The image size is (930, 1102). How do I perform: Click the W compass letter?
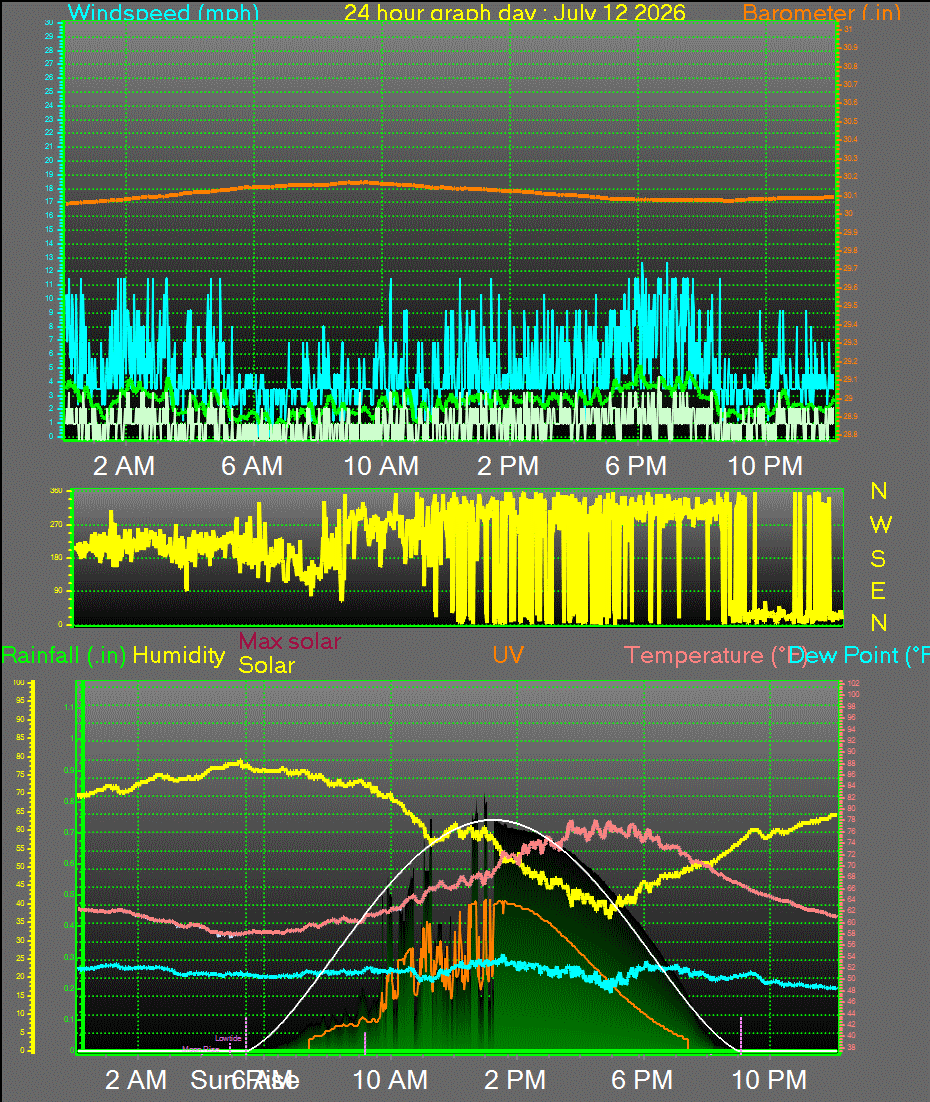(x=881, y=524)
